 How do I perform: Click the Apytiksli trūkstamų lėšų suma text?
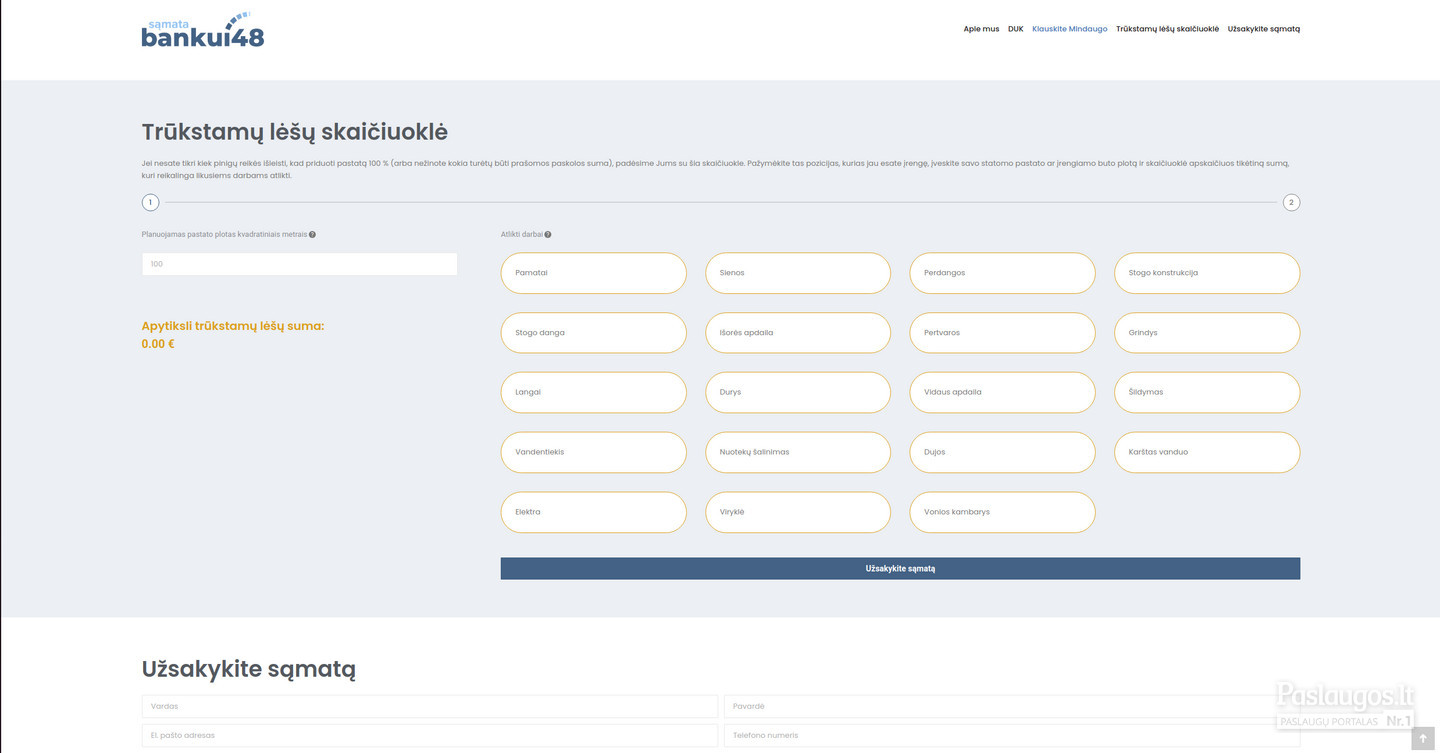point(233,326)
